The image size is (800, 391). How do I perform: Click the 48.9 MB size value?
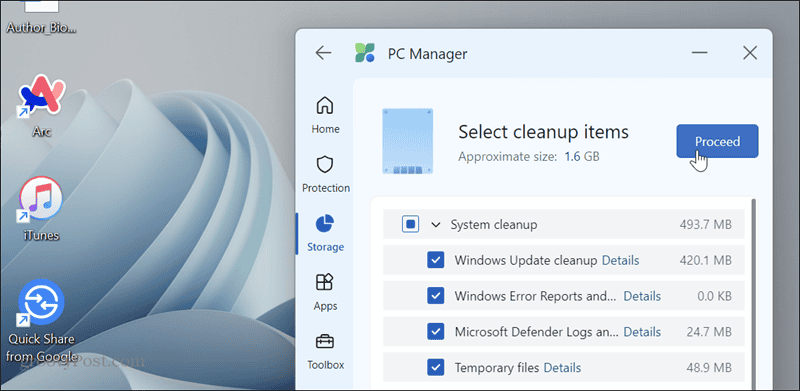(x=709, y=368)
